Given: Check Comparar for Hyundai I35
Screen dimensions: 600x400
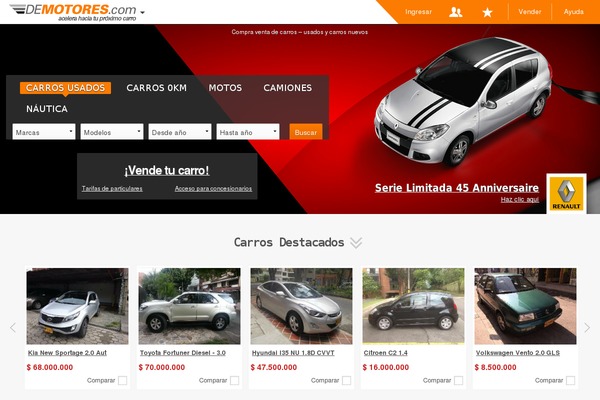Looking at the screenshot, I should point(347,380).
